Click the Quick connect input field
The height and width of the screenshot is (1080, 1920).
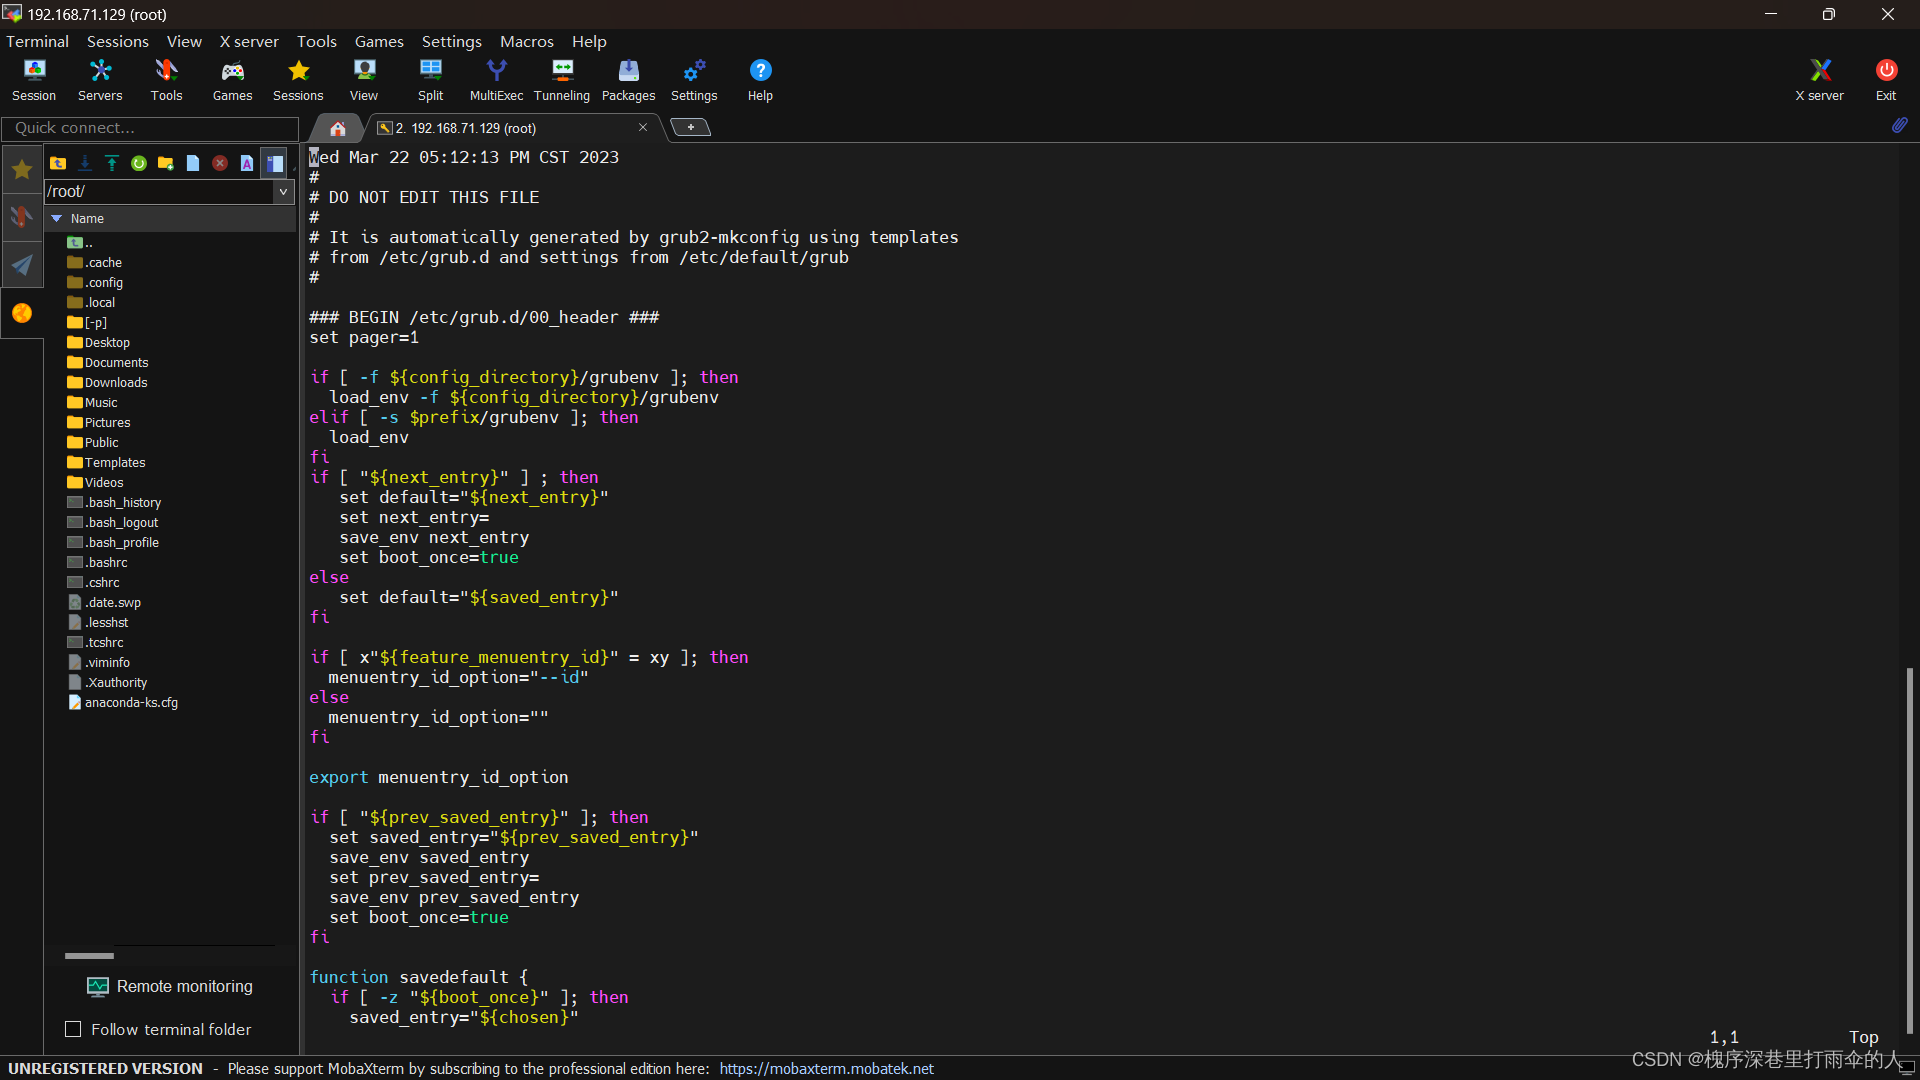coord(150,128)
